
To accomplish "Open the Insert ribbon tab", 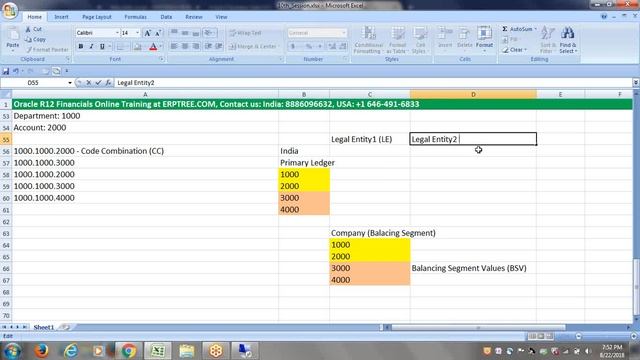I will [61, 17].
